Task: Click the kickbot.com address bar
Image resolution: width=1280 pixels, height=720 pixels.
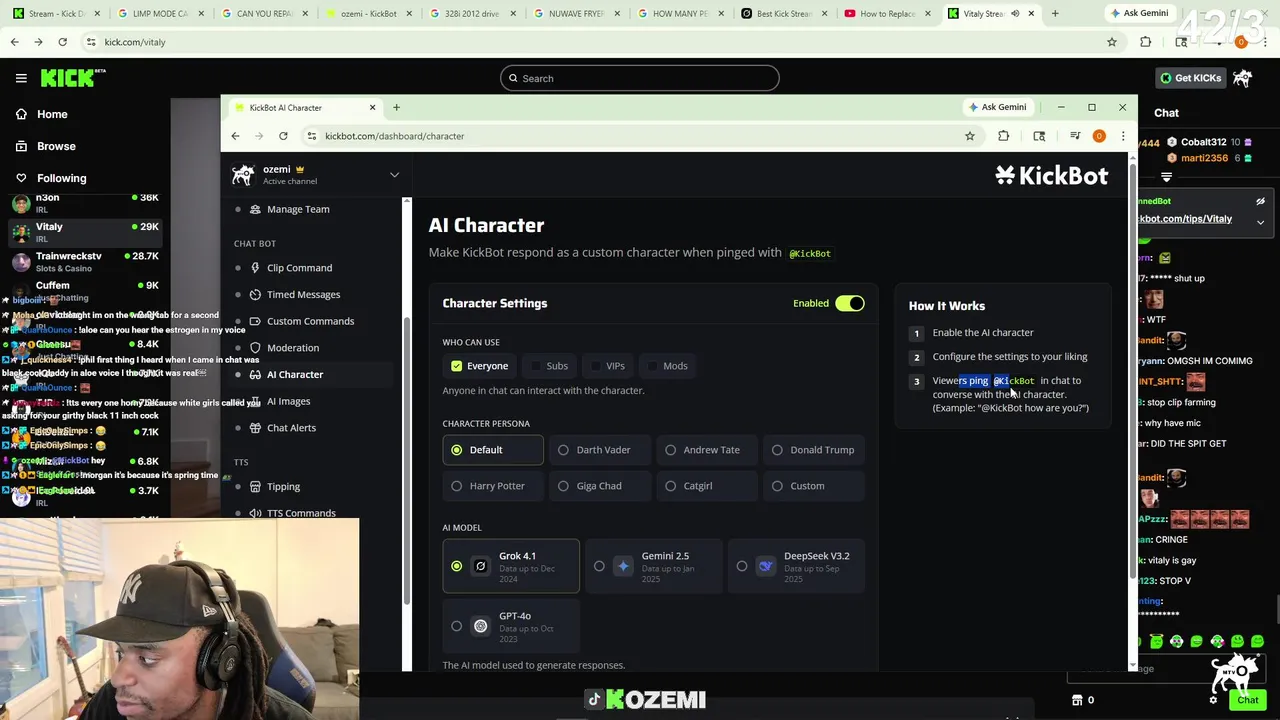Action: pos(640,136)
